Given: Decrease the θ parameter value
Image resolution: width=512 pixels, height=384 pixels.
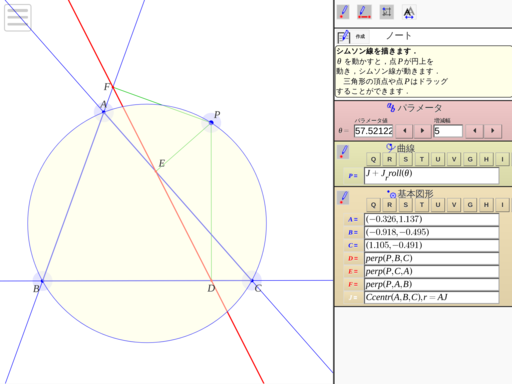Looking at the screenshot, I should (405, 131).
